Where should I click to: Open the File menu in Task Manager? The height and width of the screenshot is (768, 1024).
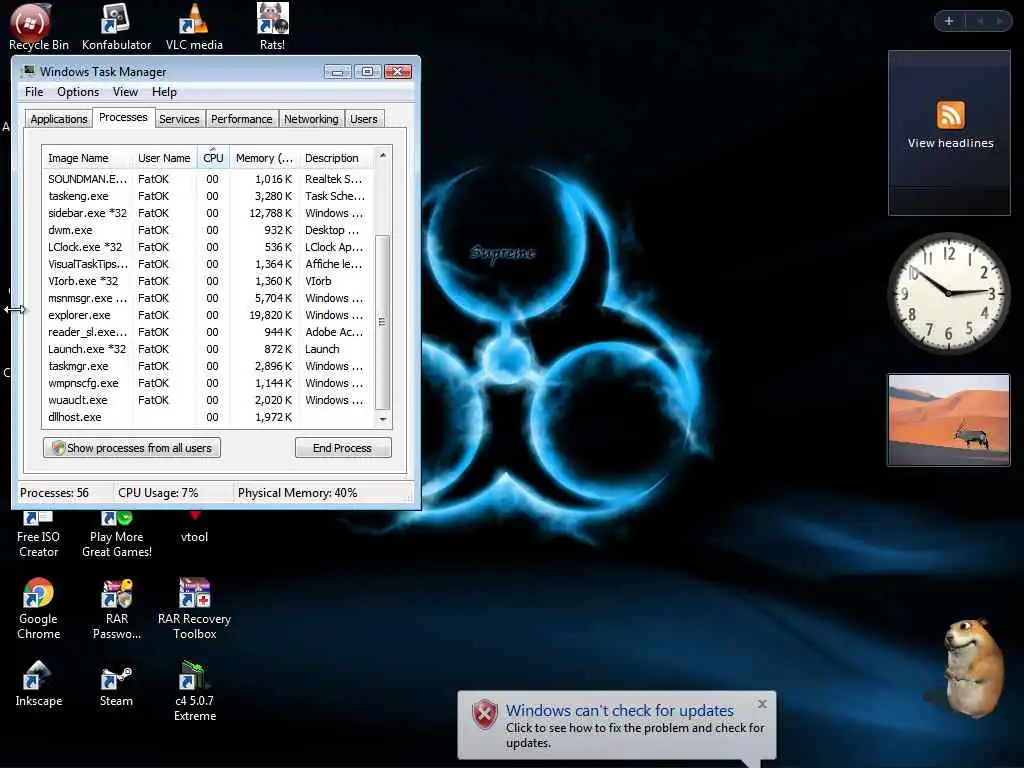pos(34,92)
